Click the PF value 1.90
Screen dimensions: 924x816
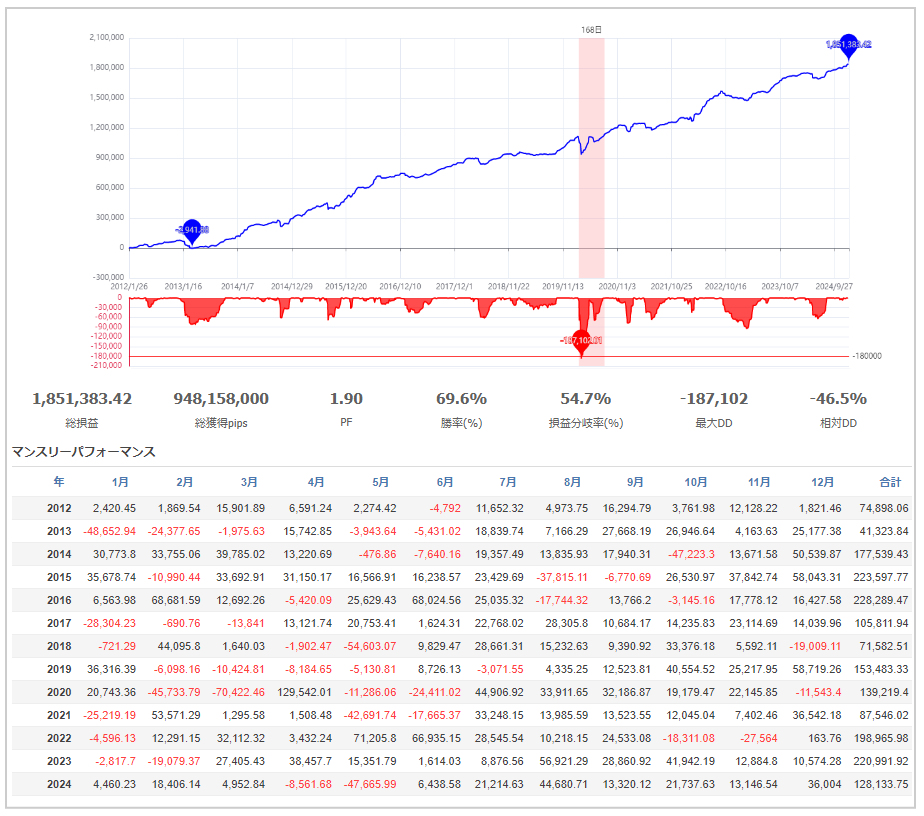pos(346,398)
